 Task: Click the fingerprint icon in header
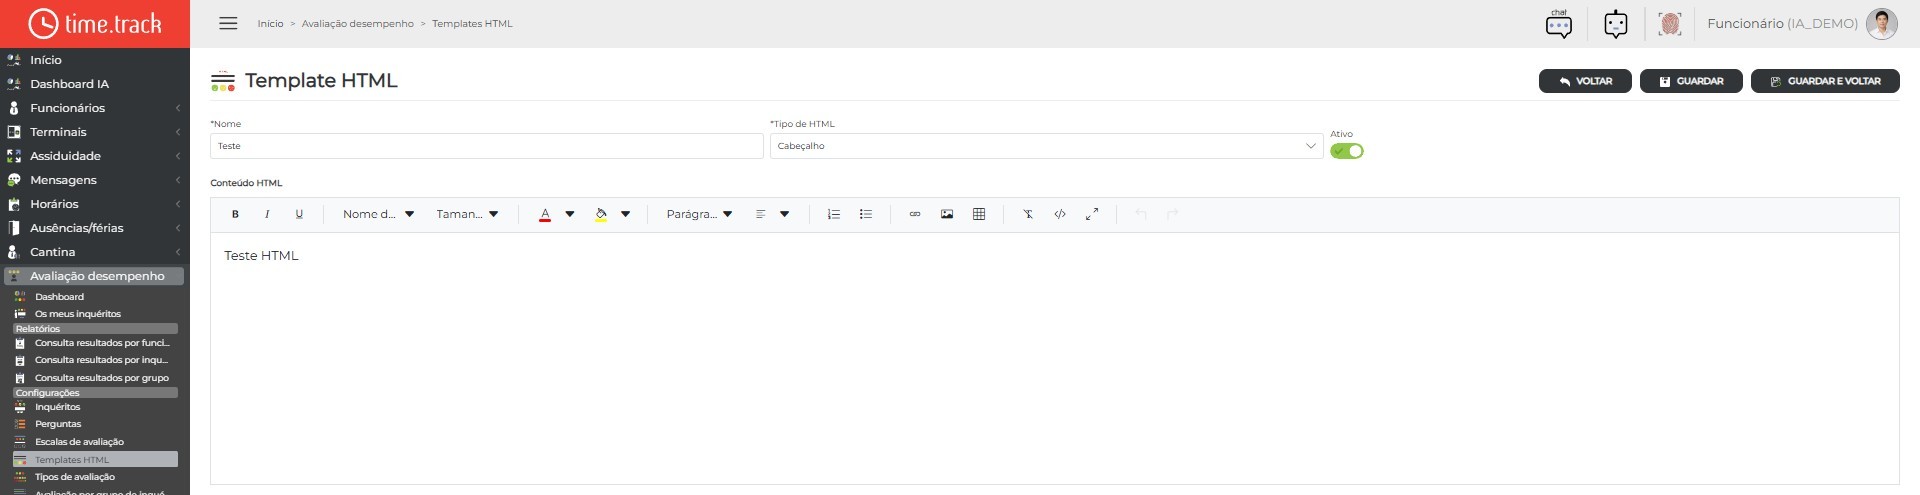point(1670,24)
